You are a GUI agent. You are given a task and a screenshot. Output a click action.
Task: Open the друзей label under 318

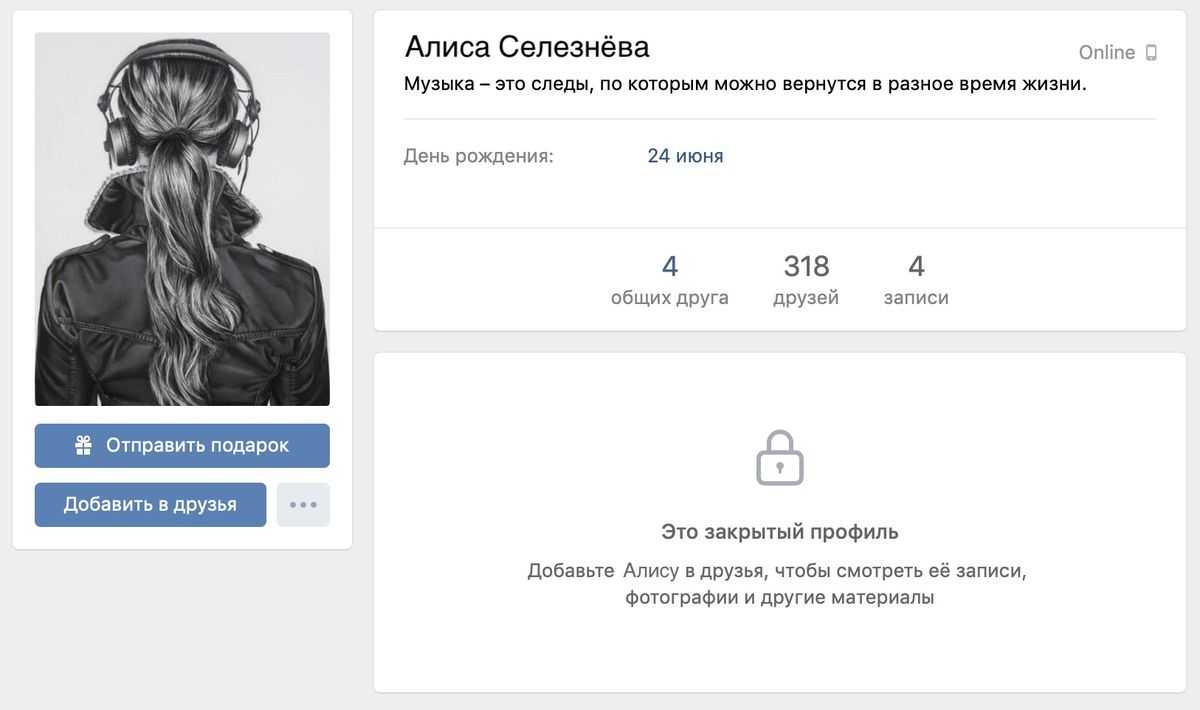[x=806, y=298]
